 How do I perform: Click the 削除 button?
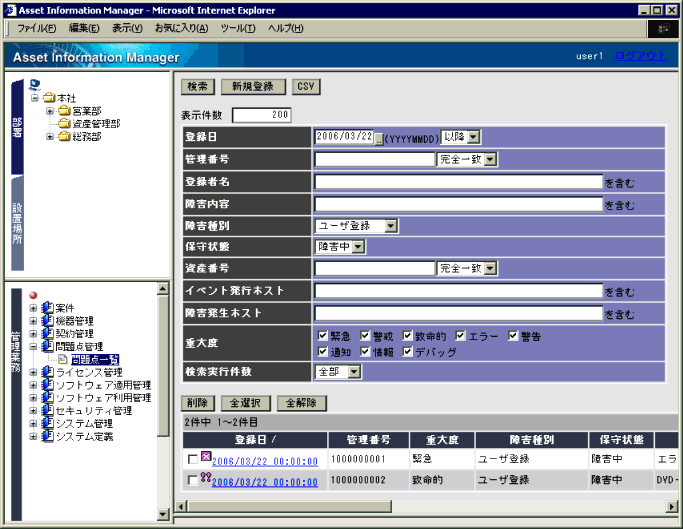(198, 403)
